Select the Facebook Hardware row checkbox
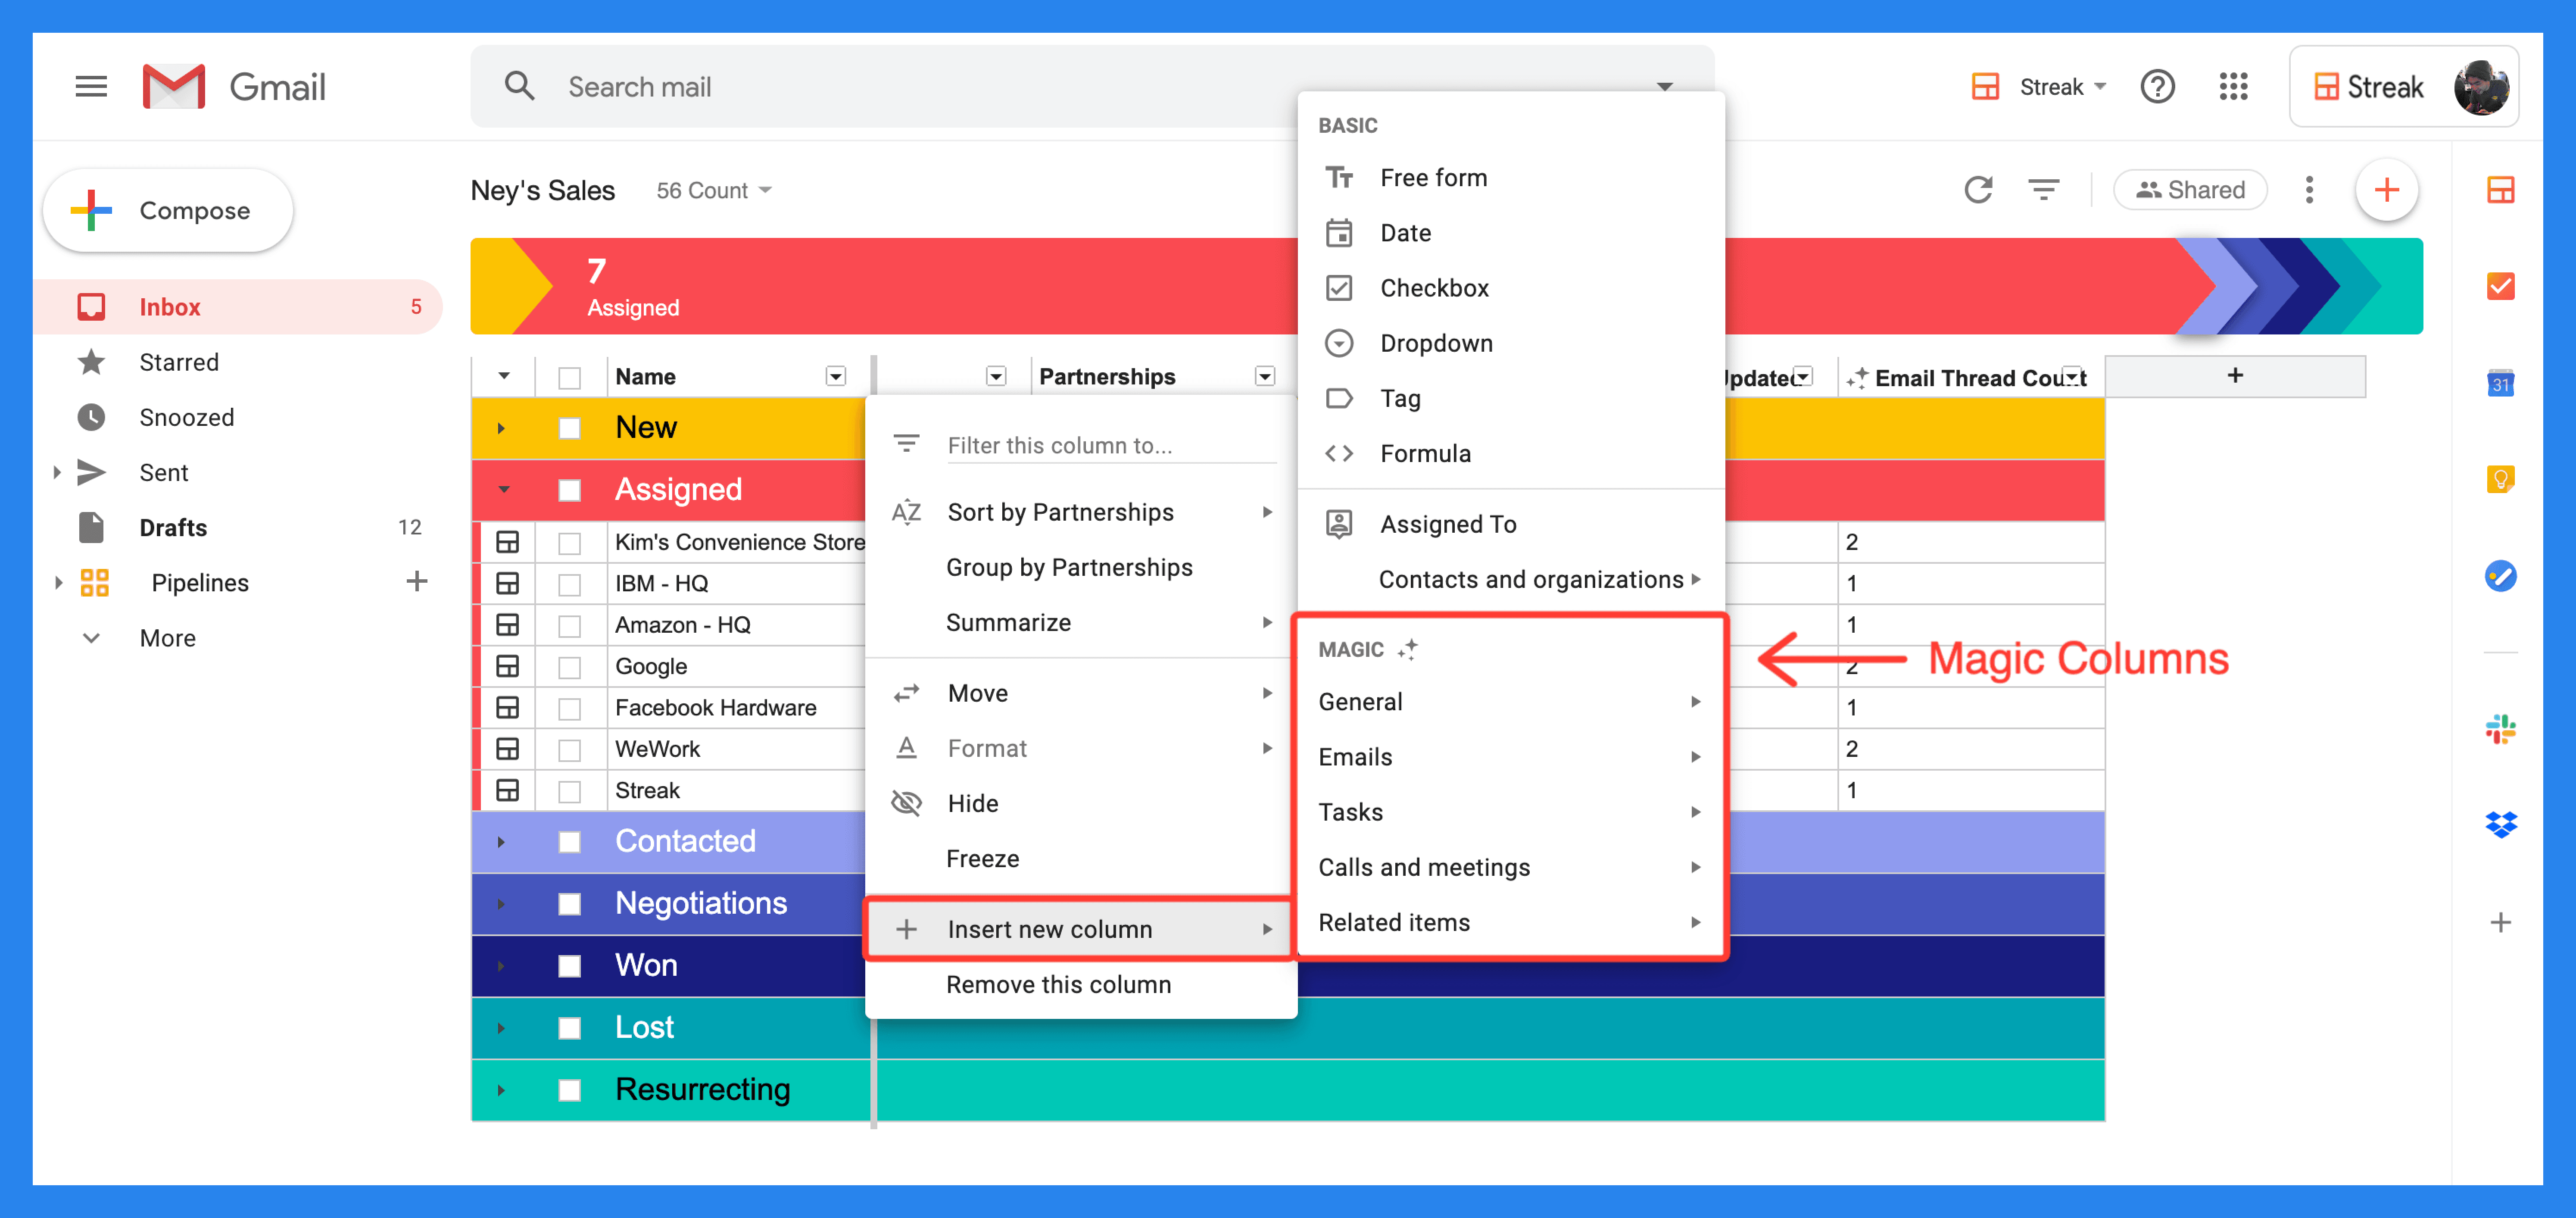Screen dimensions: 2576x1218 tap(569, 708)
